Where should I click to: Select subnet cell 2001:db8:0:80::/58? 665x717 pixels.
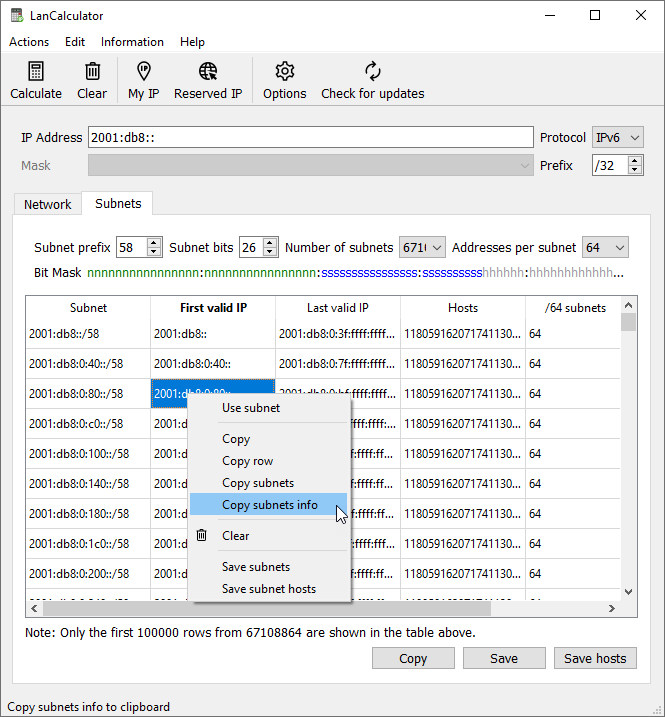click(x=88, y=394)
